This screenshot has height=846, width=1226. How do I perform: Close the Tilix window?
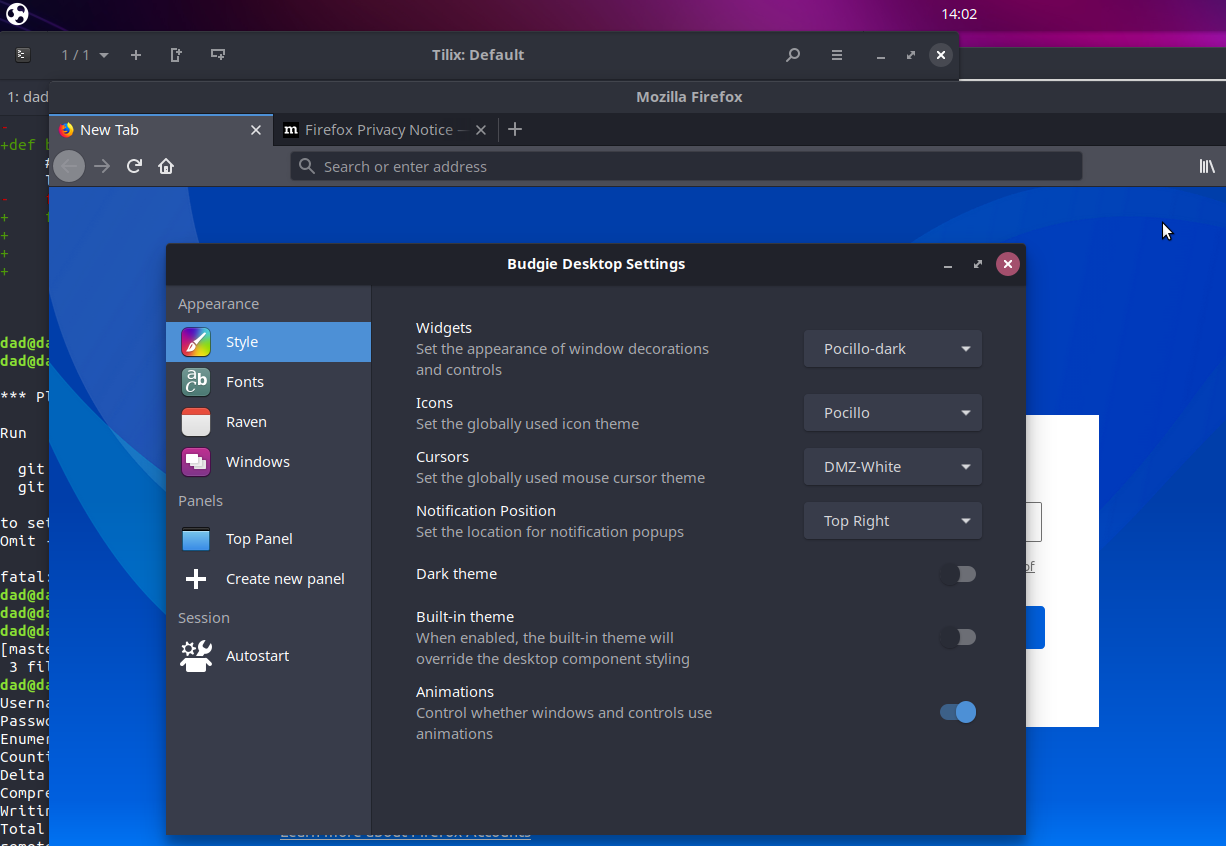click(940, 55)
